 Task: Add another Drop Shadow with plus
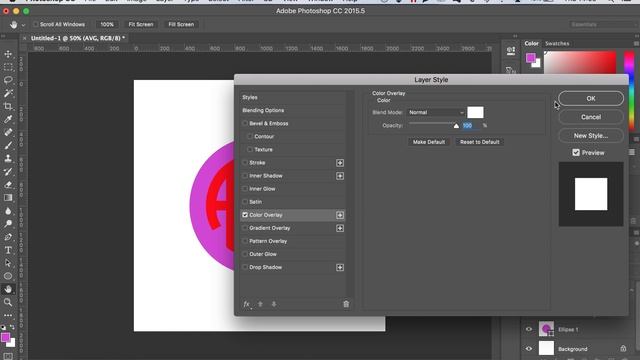340,267
